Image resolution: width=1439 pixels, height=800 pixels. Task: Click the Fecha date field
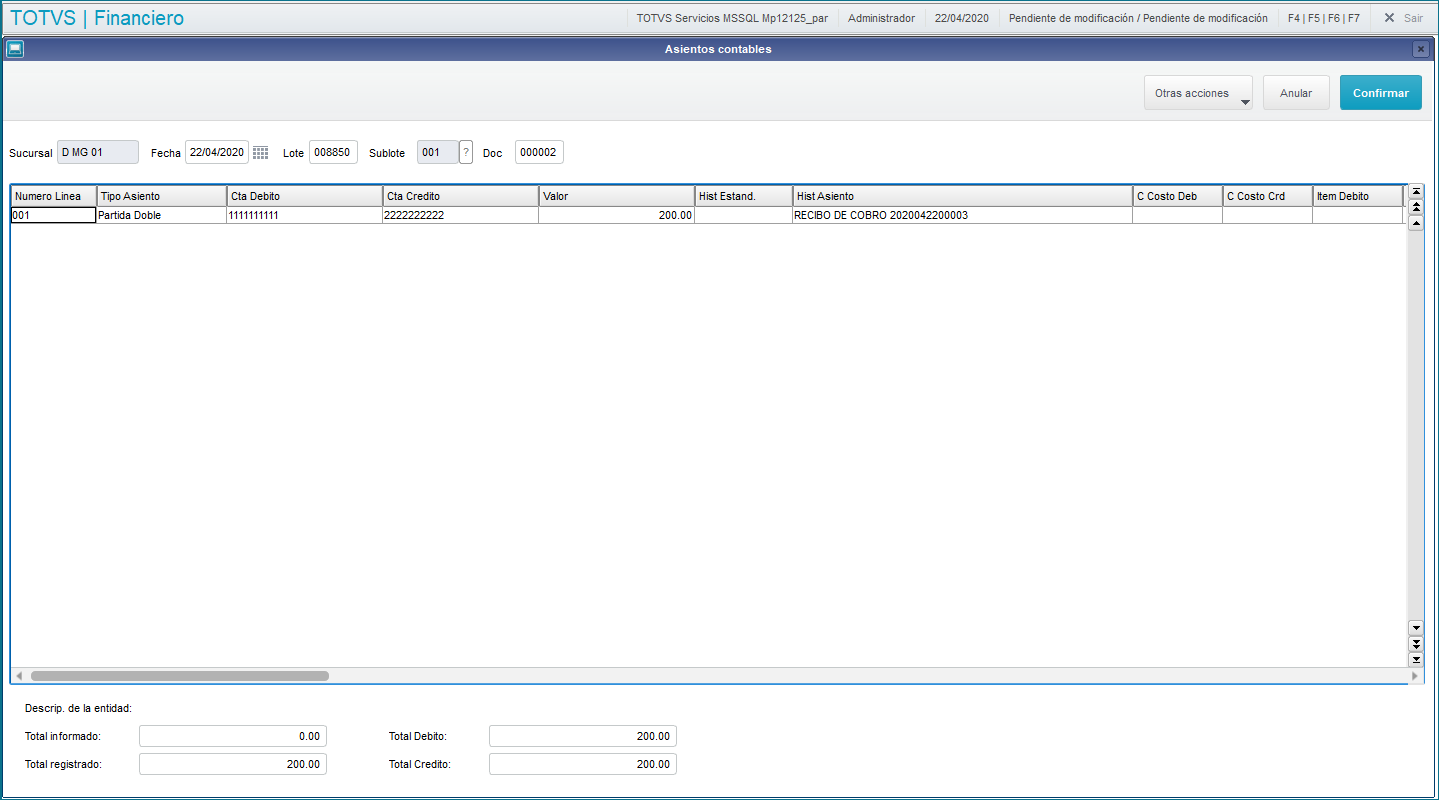[217, 152]
